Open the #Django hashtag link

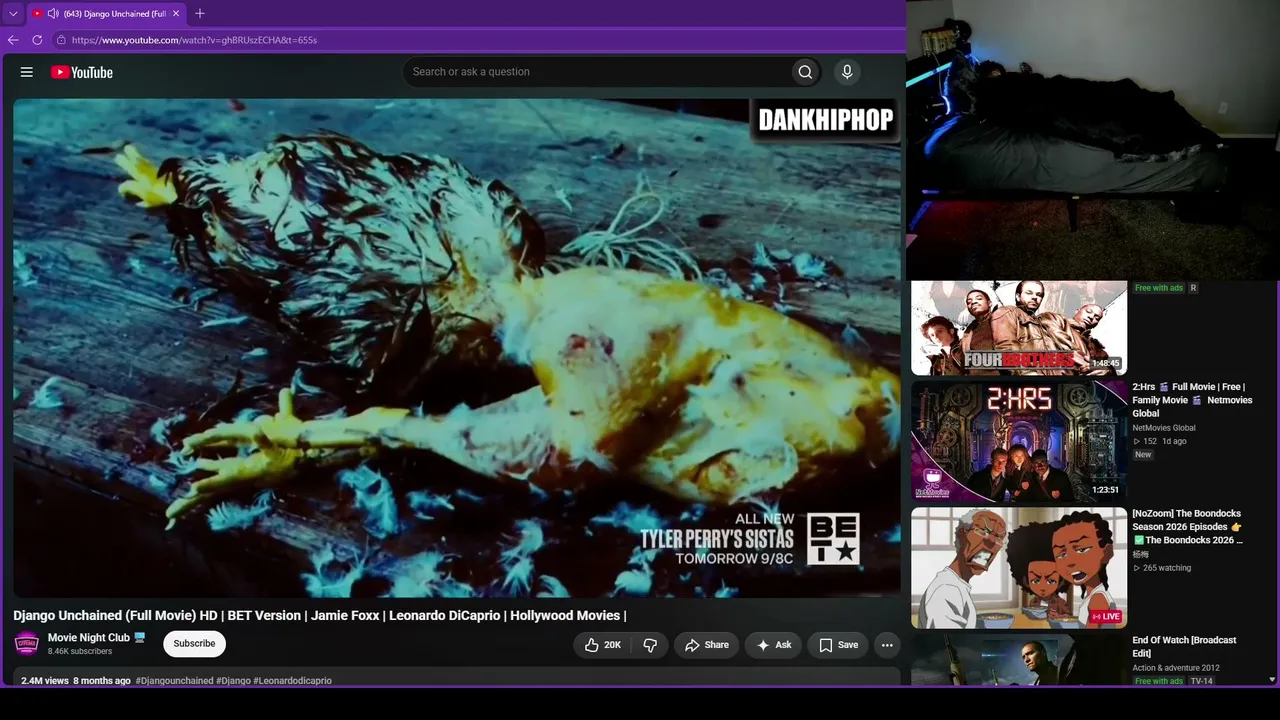pyautogui.click(x=233, y=681)
